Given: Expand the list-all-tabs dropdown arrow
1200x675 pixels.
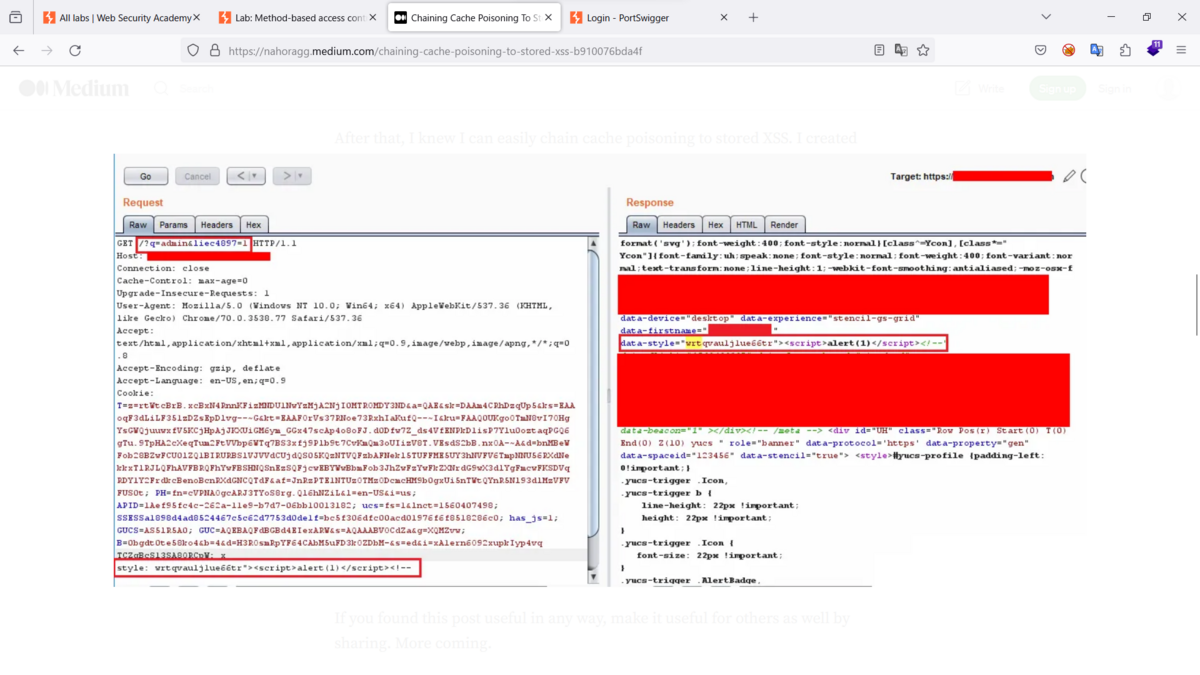Looking at the screenshot, I should [x=1046, y=17].
